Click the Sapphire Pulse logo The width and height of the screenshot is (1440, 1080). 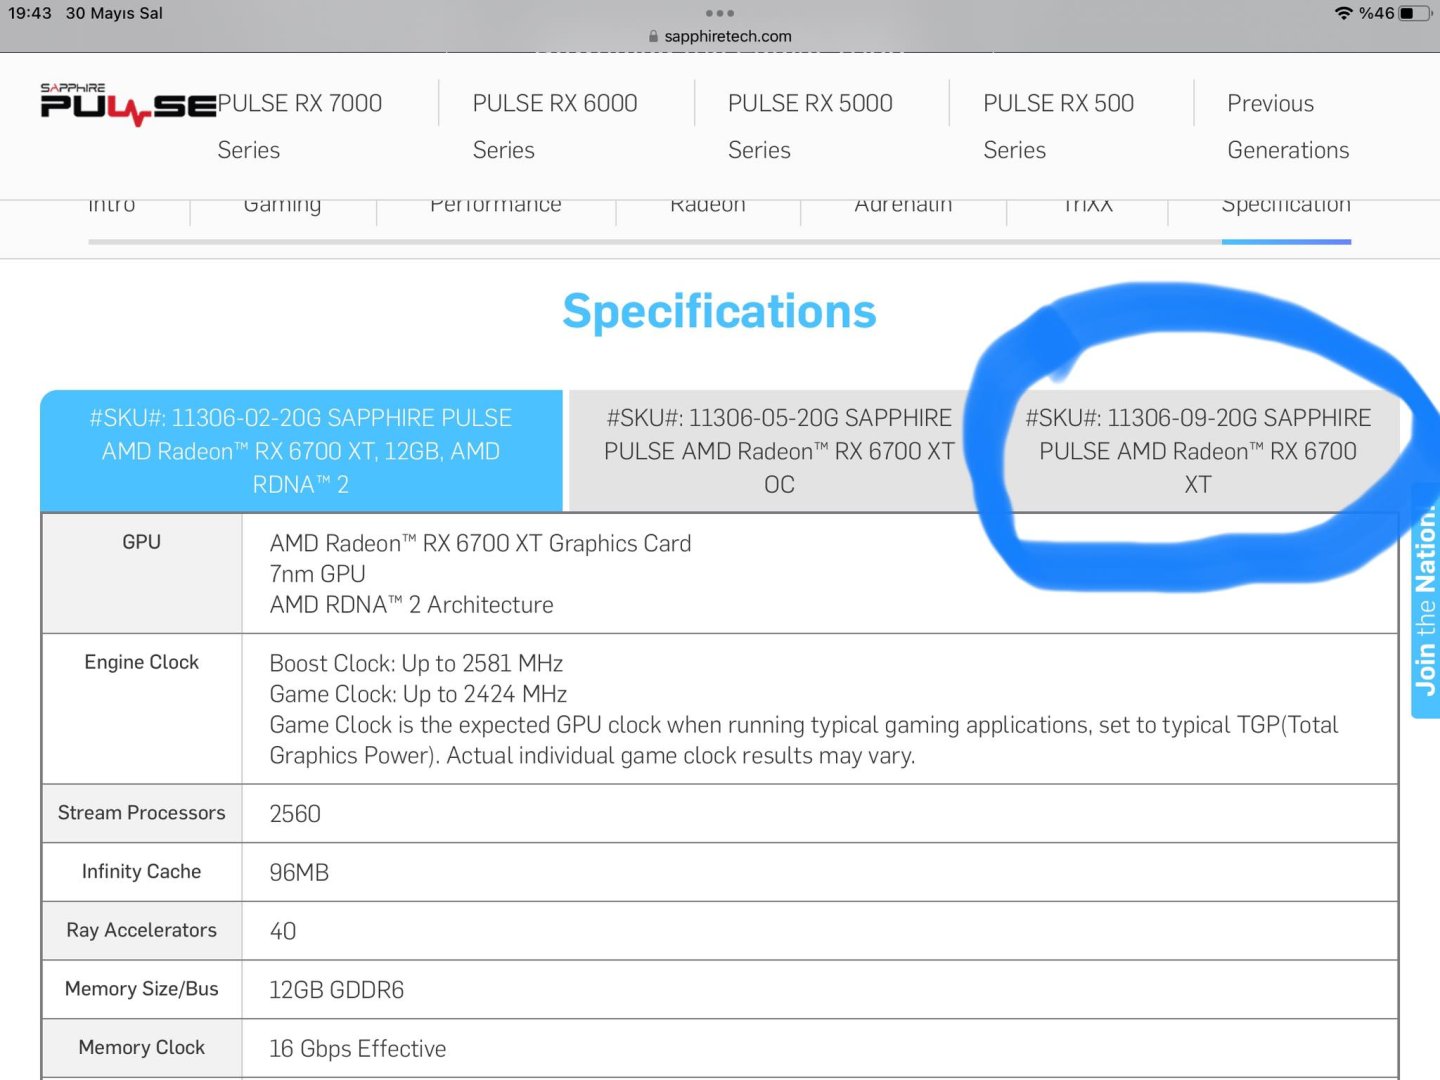pyautogui.click(x=128, y=104)
